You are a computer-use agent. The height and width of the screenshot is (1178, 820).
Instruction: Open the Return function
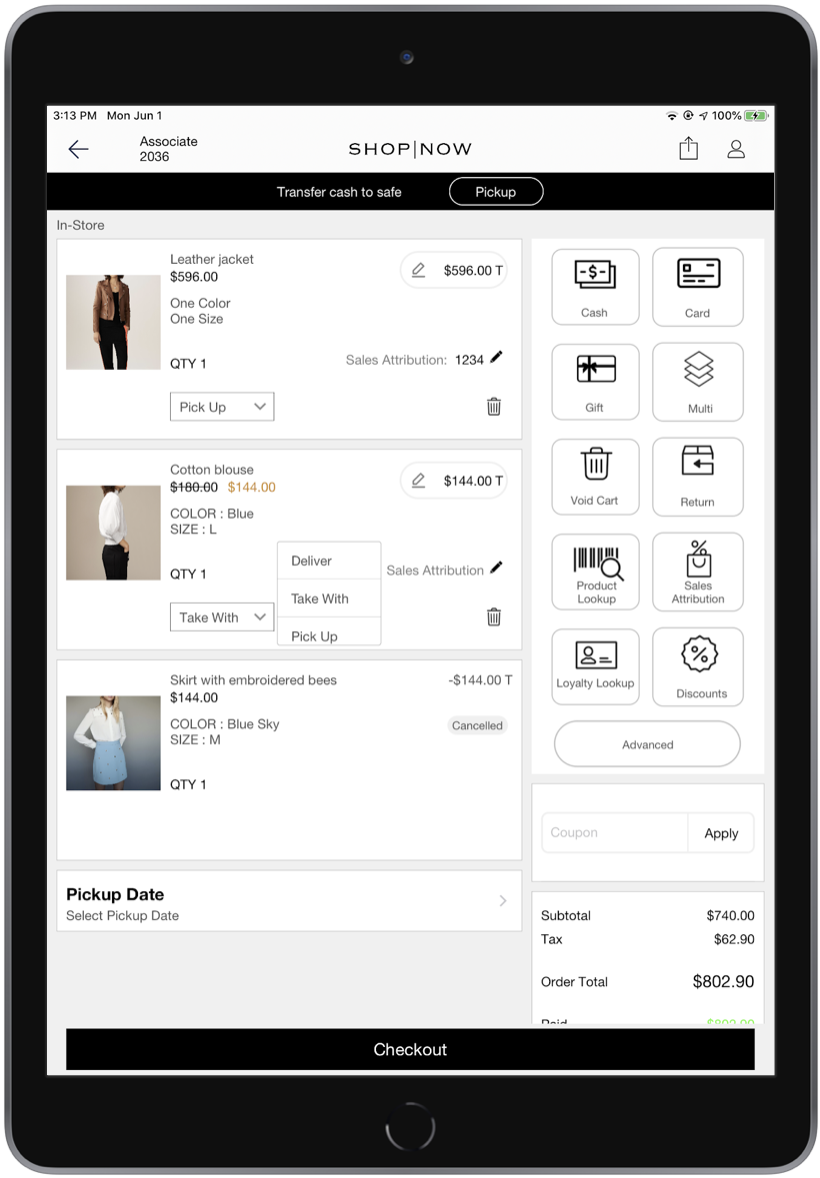697,476
